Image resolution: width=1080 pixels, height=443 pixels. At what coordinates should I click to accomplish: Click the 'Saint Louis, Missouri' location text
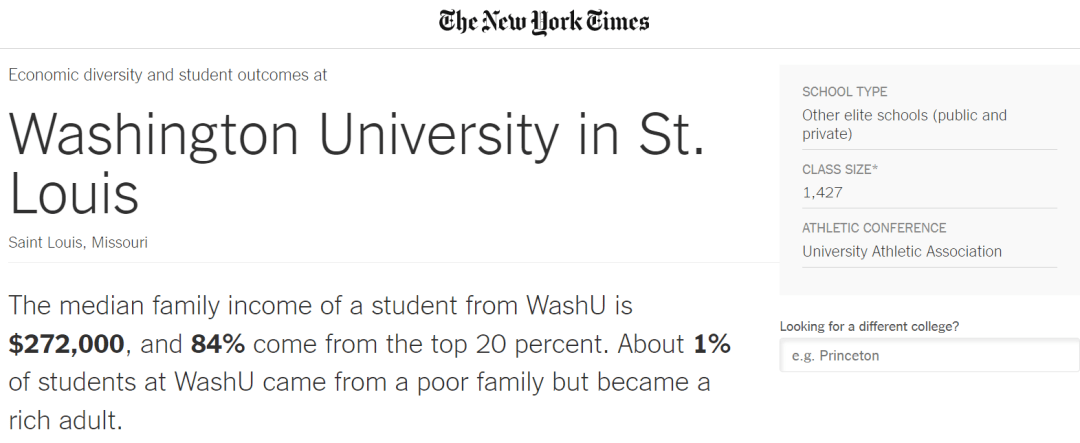pos(78,243)
